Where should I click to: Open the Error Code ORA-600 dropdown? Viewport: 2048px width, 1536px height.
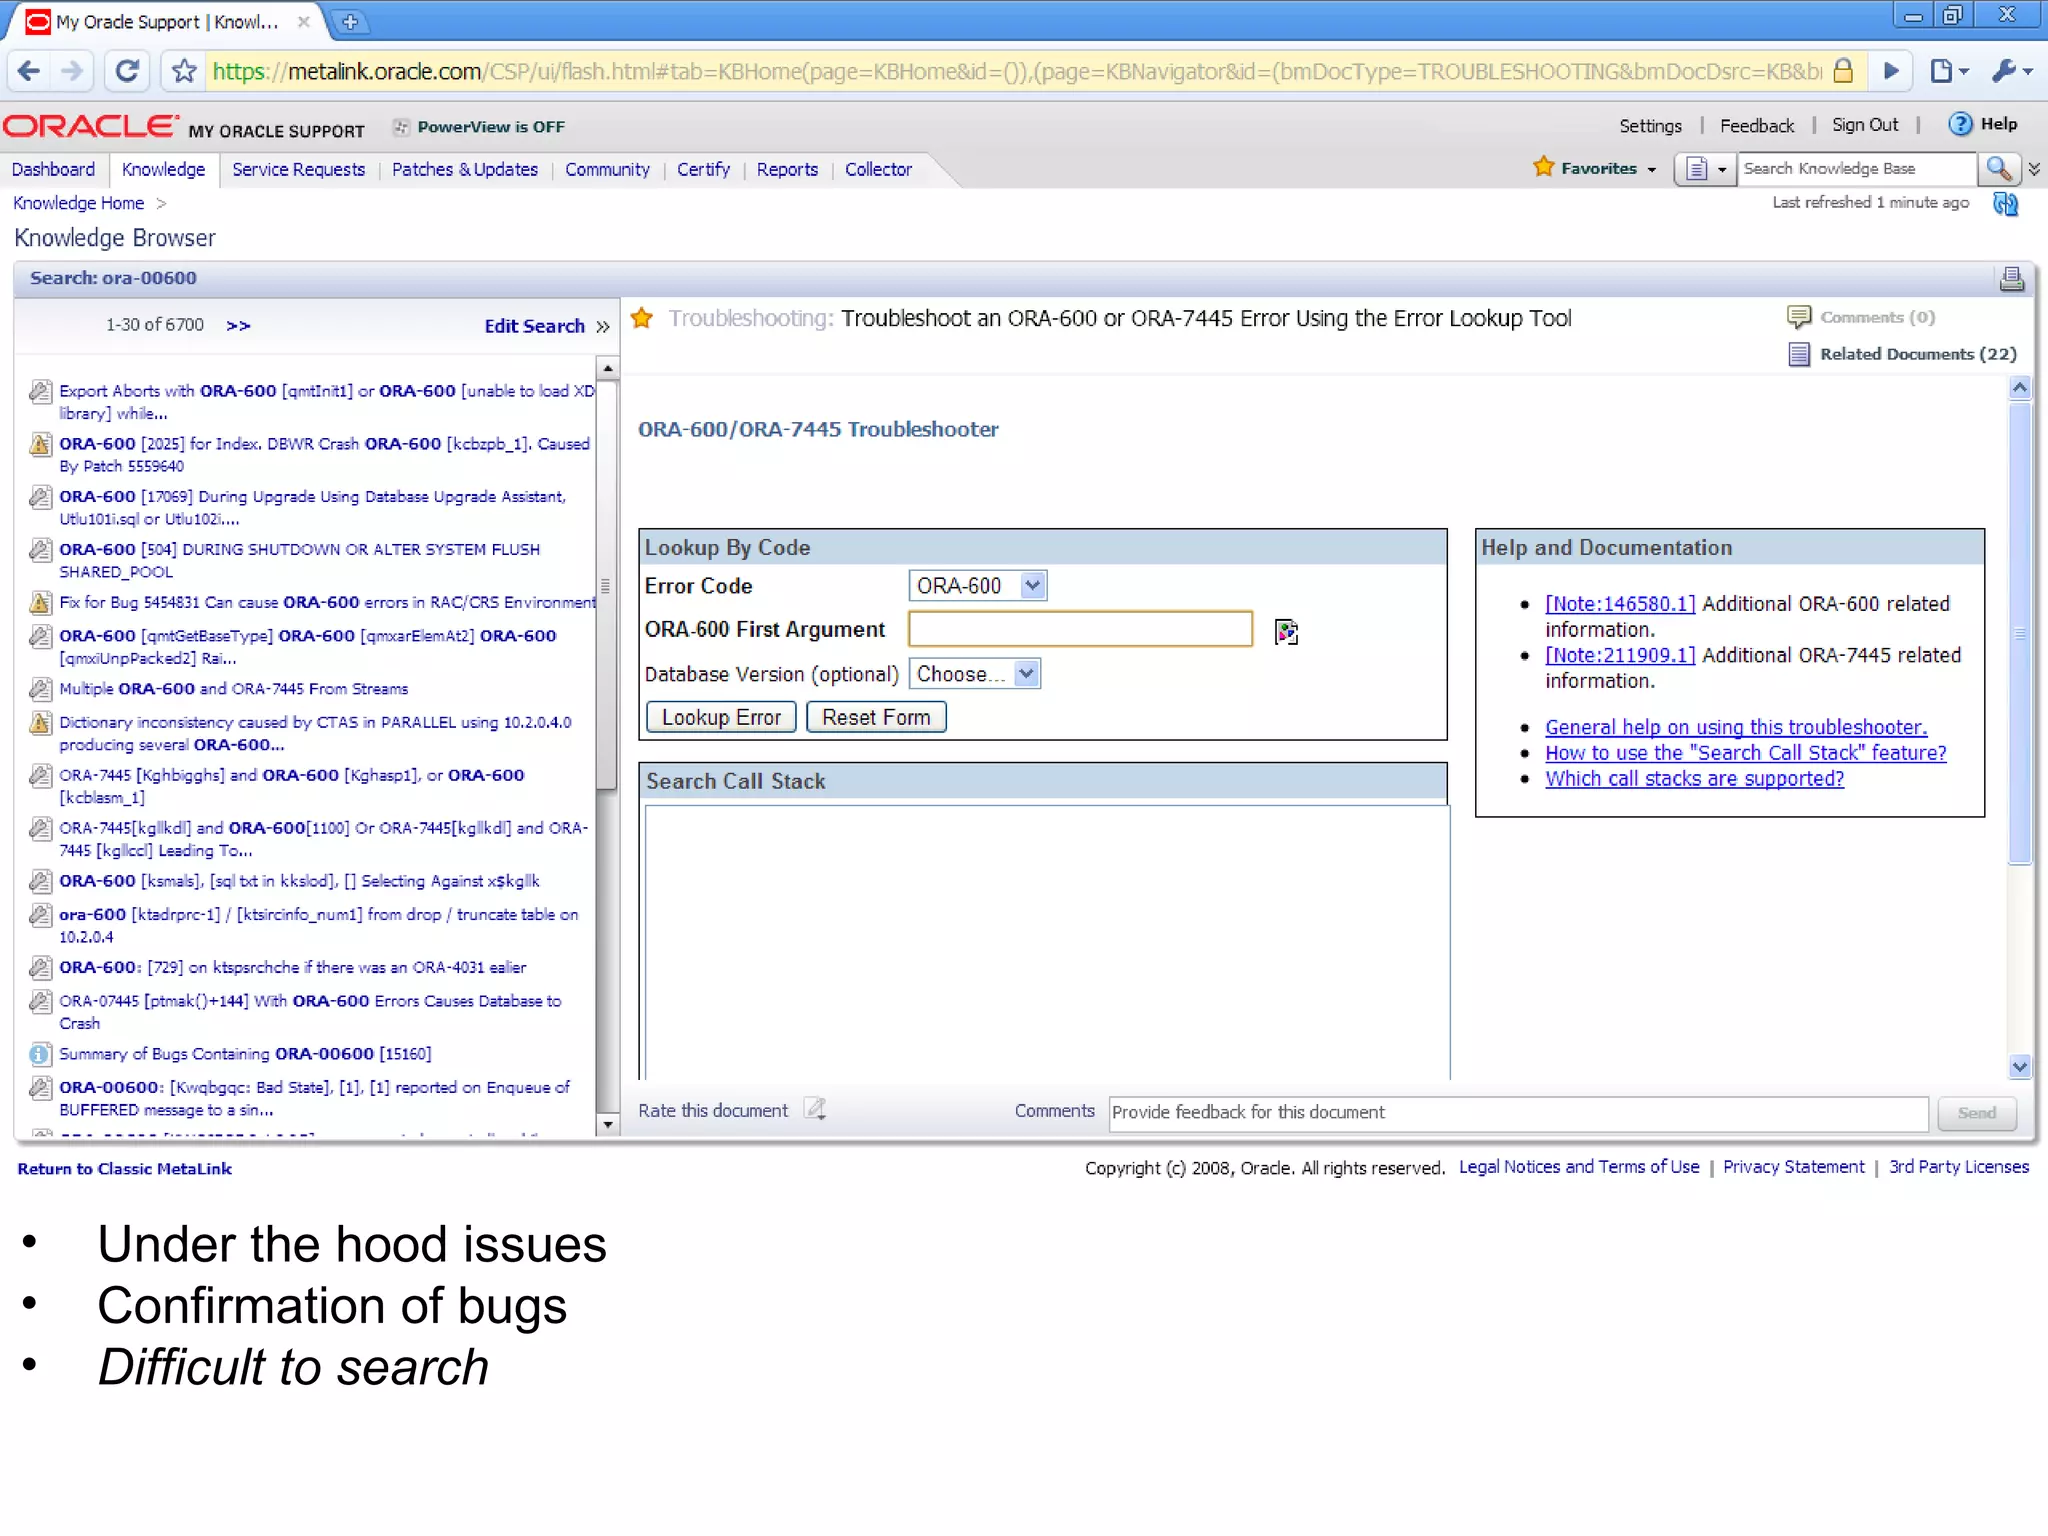click(977, 586)
